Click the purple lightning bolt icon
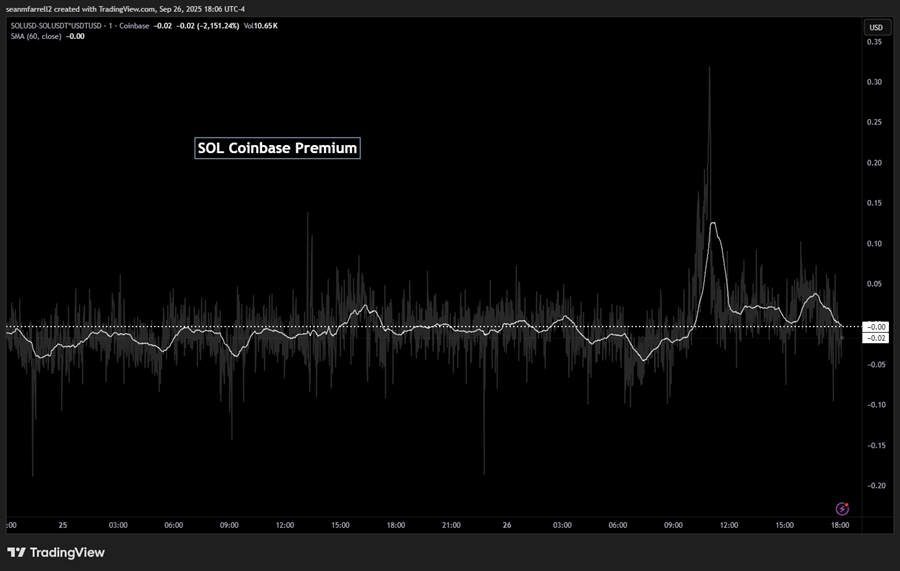Viewport: 900px width, 571px height. [x=842, y=509]
